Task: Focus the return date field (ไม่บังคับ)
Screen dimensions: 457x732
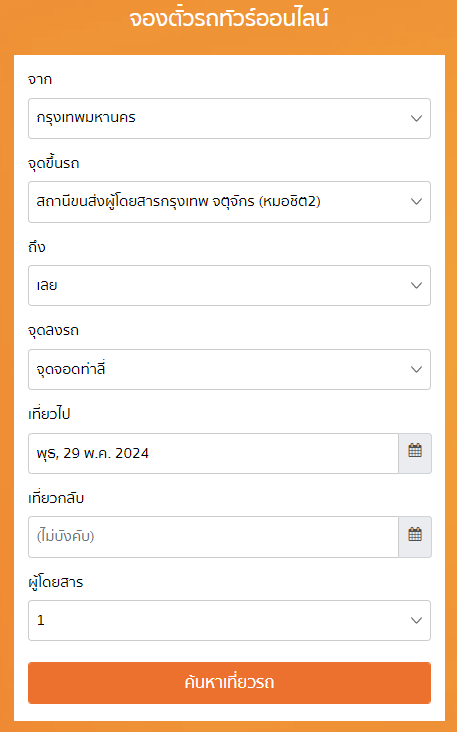Action: point(213,537)
